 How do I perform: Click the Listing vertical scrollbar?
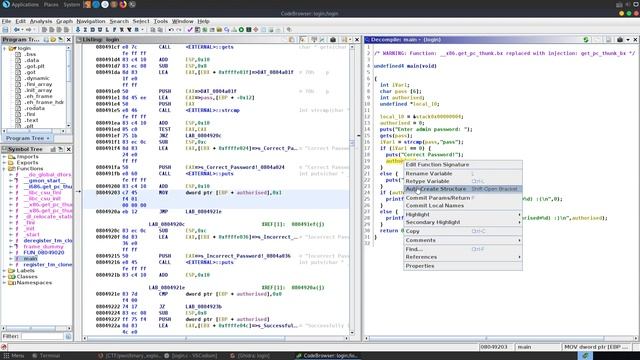click(352, 190)
